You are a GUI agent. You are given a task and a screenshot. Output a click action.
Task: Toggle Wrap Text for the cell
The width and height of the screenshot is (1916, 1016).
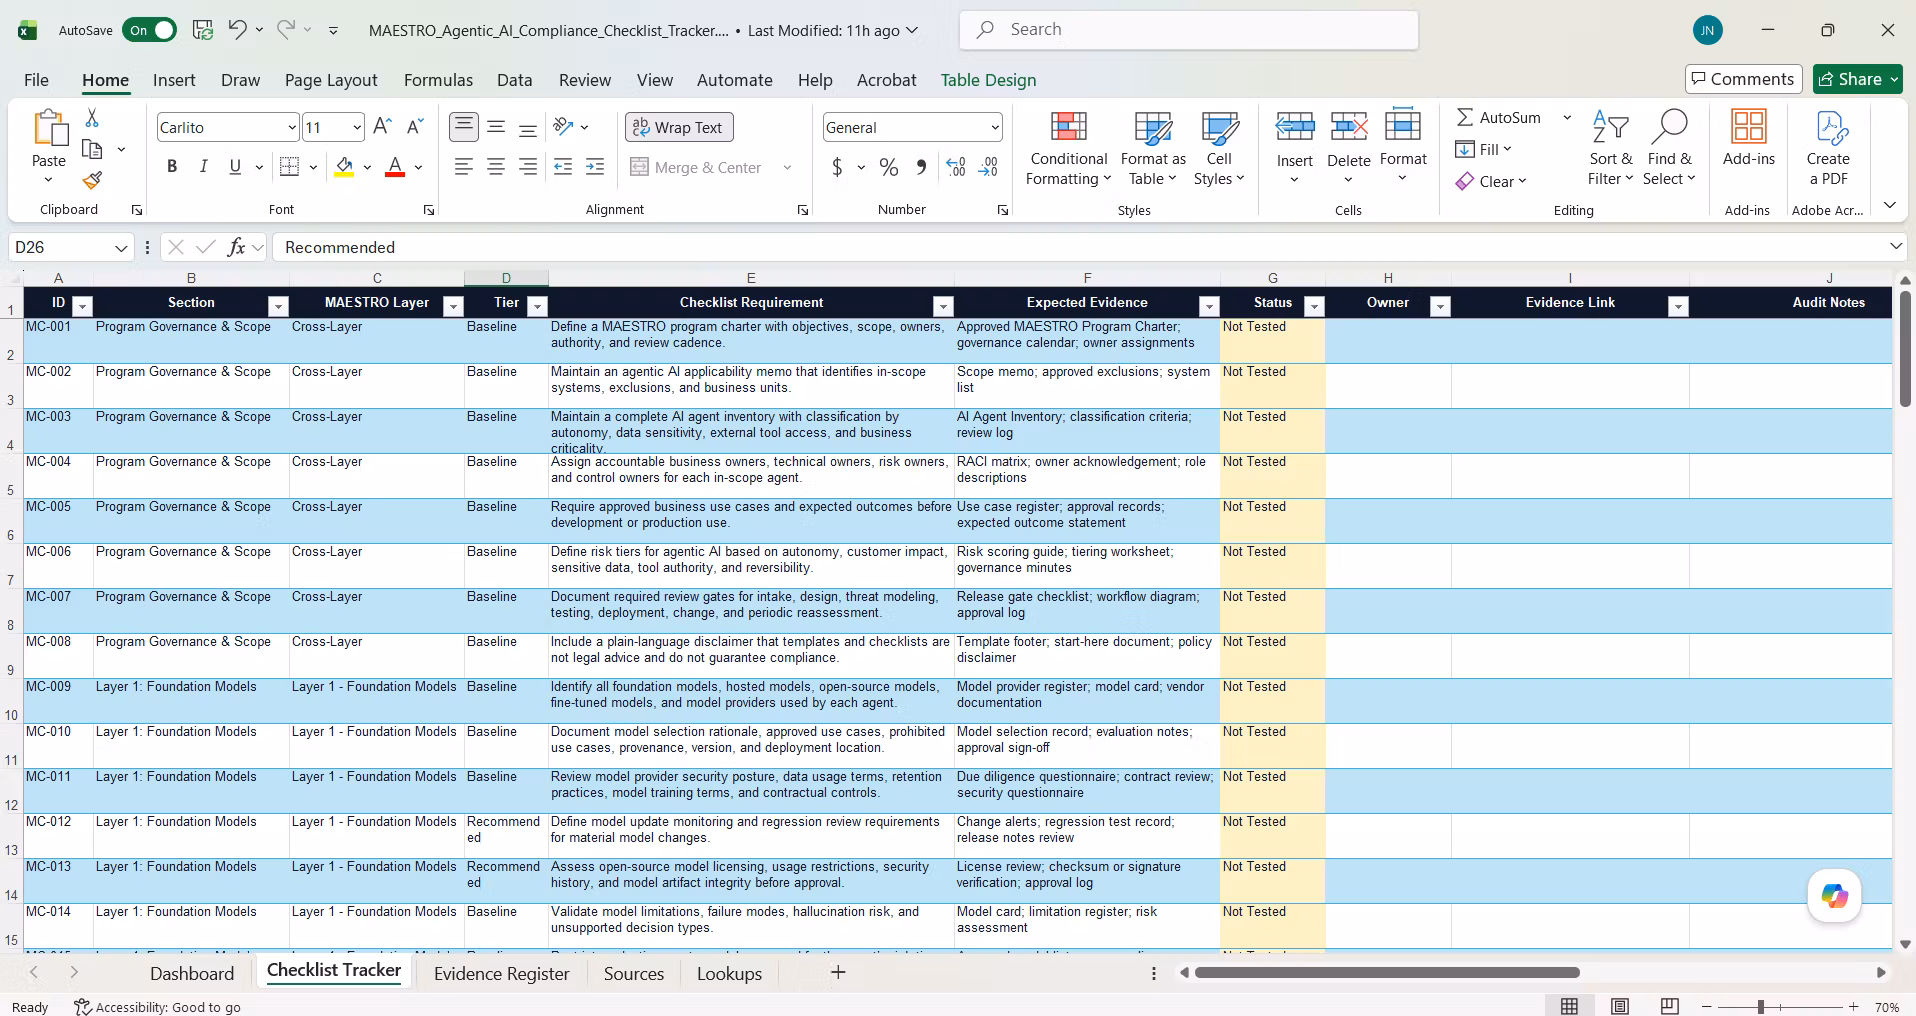(x=680, y=127)
